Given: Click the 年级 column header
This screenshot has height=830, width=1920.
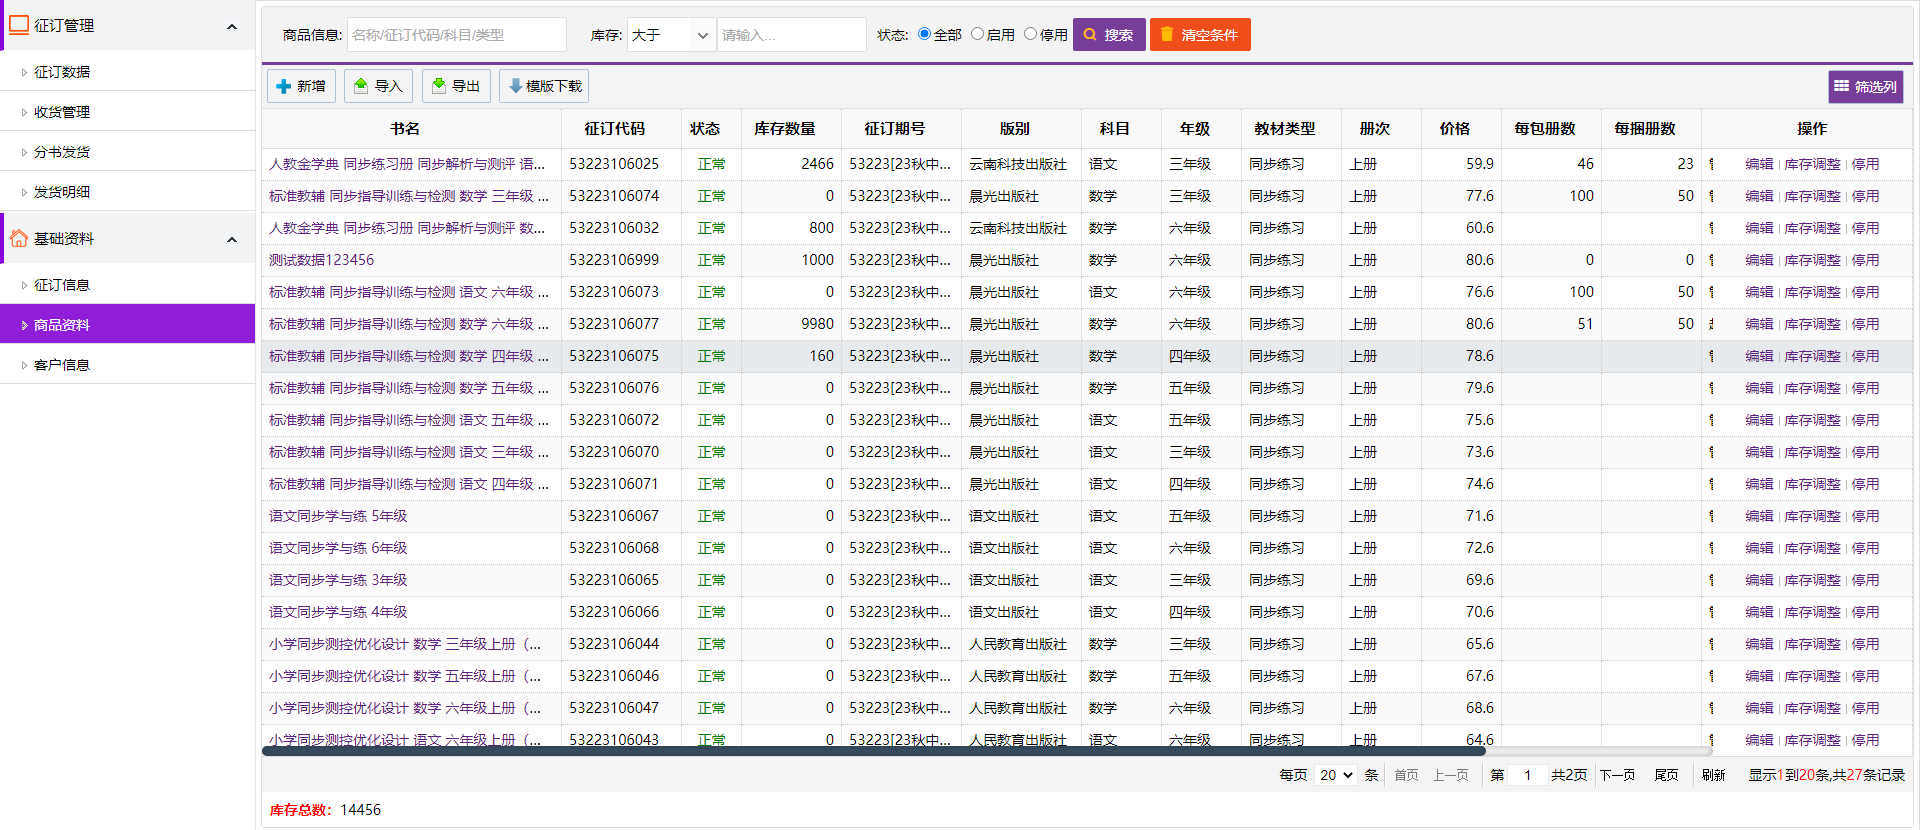Looking at the screenshot, I should [1194, 129].
